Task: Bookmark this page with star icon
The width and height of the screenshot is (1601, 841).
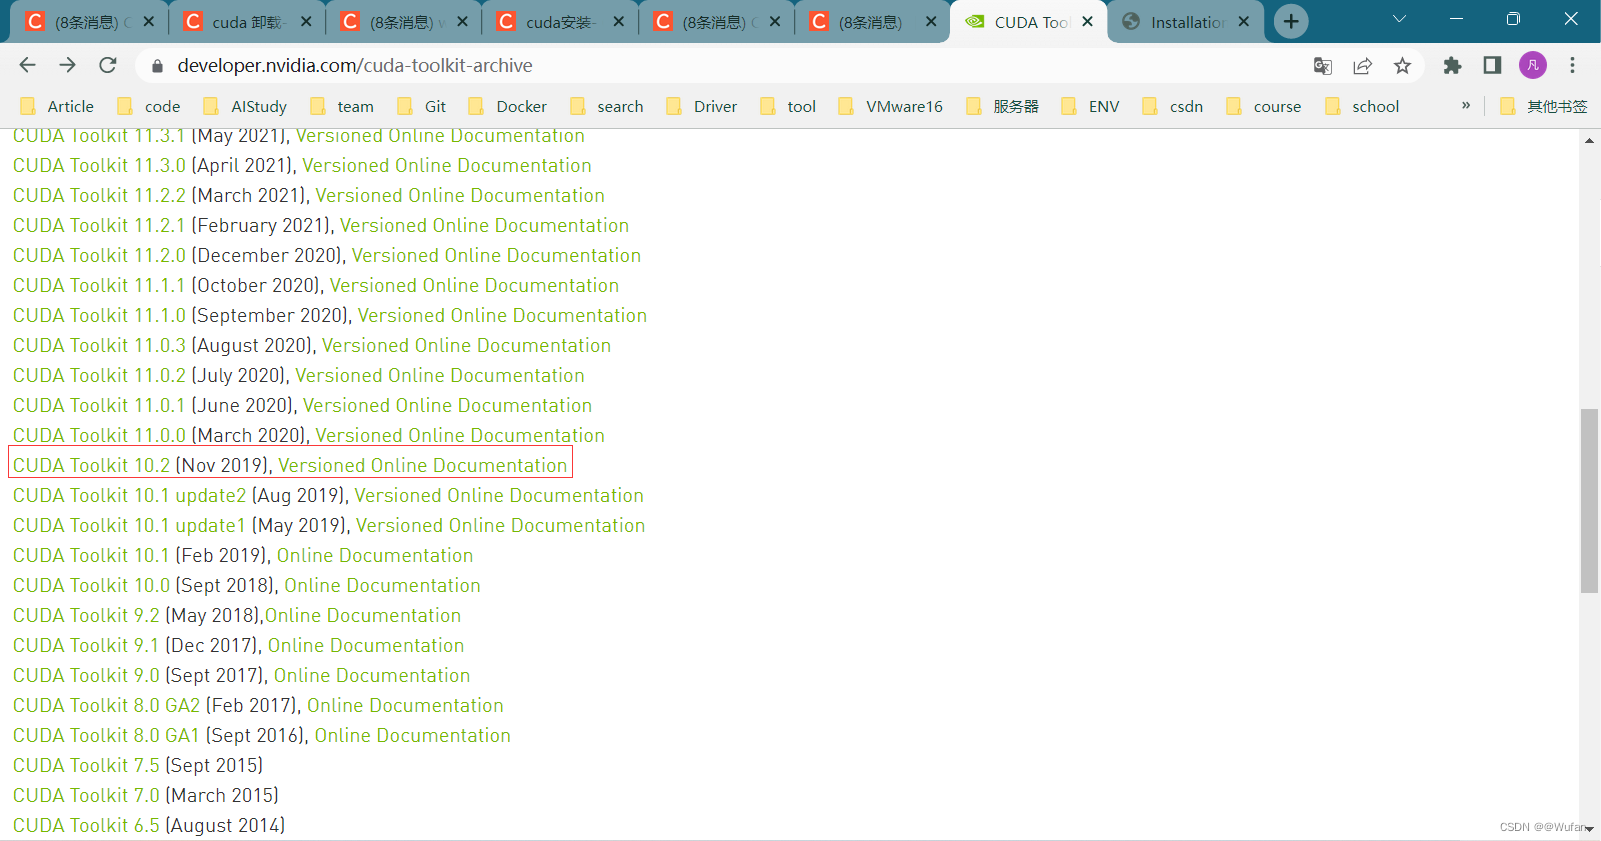Action: pyautogui.click(x=1402, y=66)
